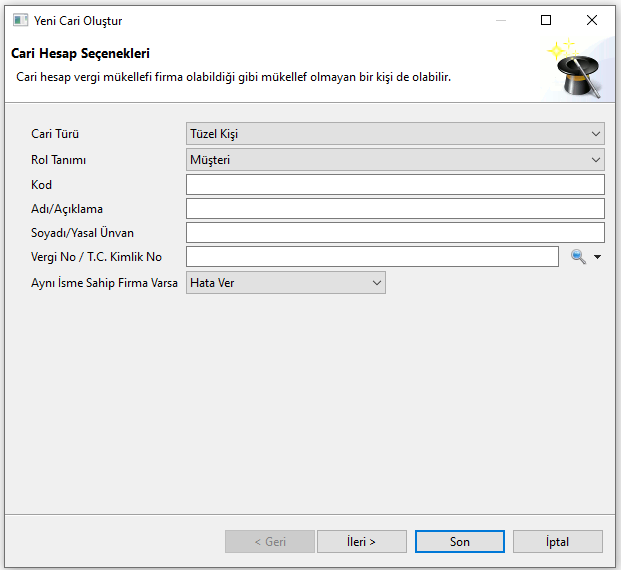Focus the Kod text field

coord(395,184)
